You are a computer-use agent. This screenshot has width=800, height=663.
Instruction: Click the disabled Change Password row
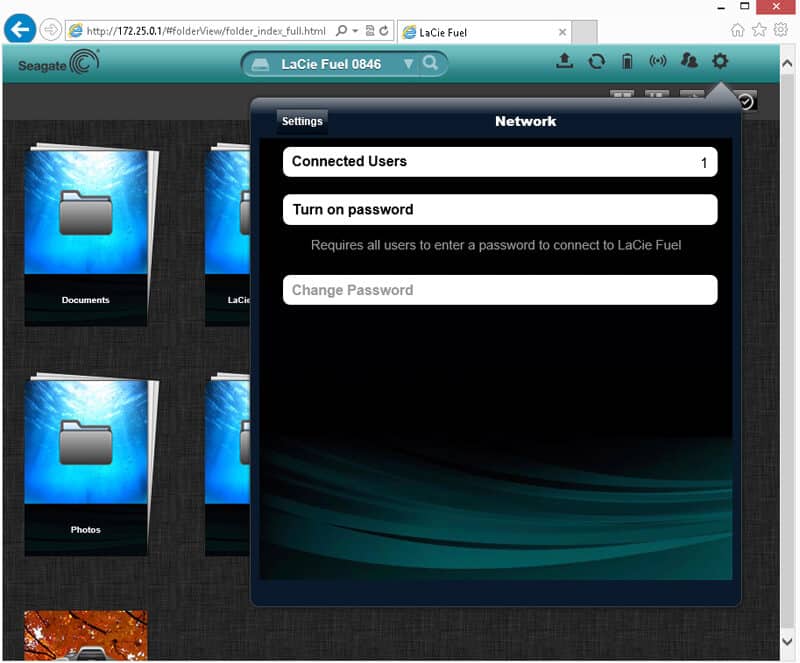coord(500,290)
